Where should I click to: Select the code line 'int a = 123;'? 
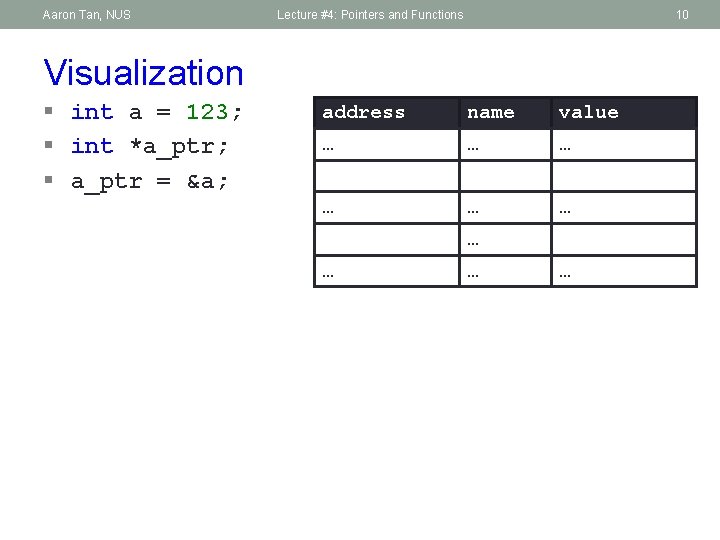click(156, 112)
